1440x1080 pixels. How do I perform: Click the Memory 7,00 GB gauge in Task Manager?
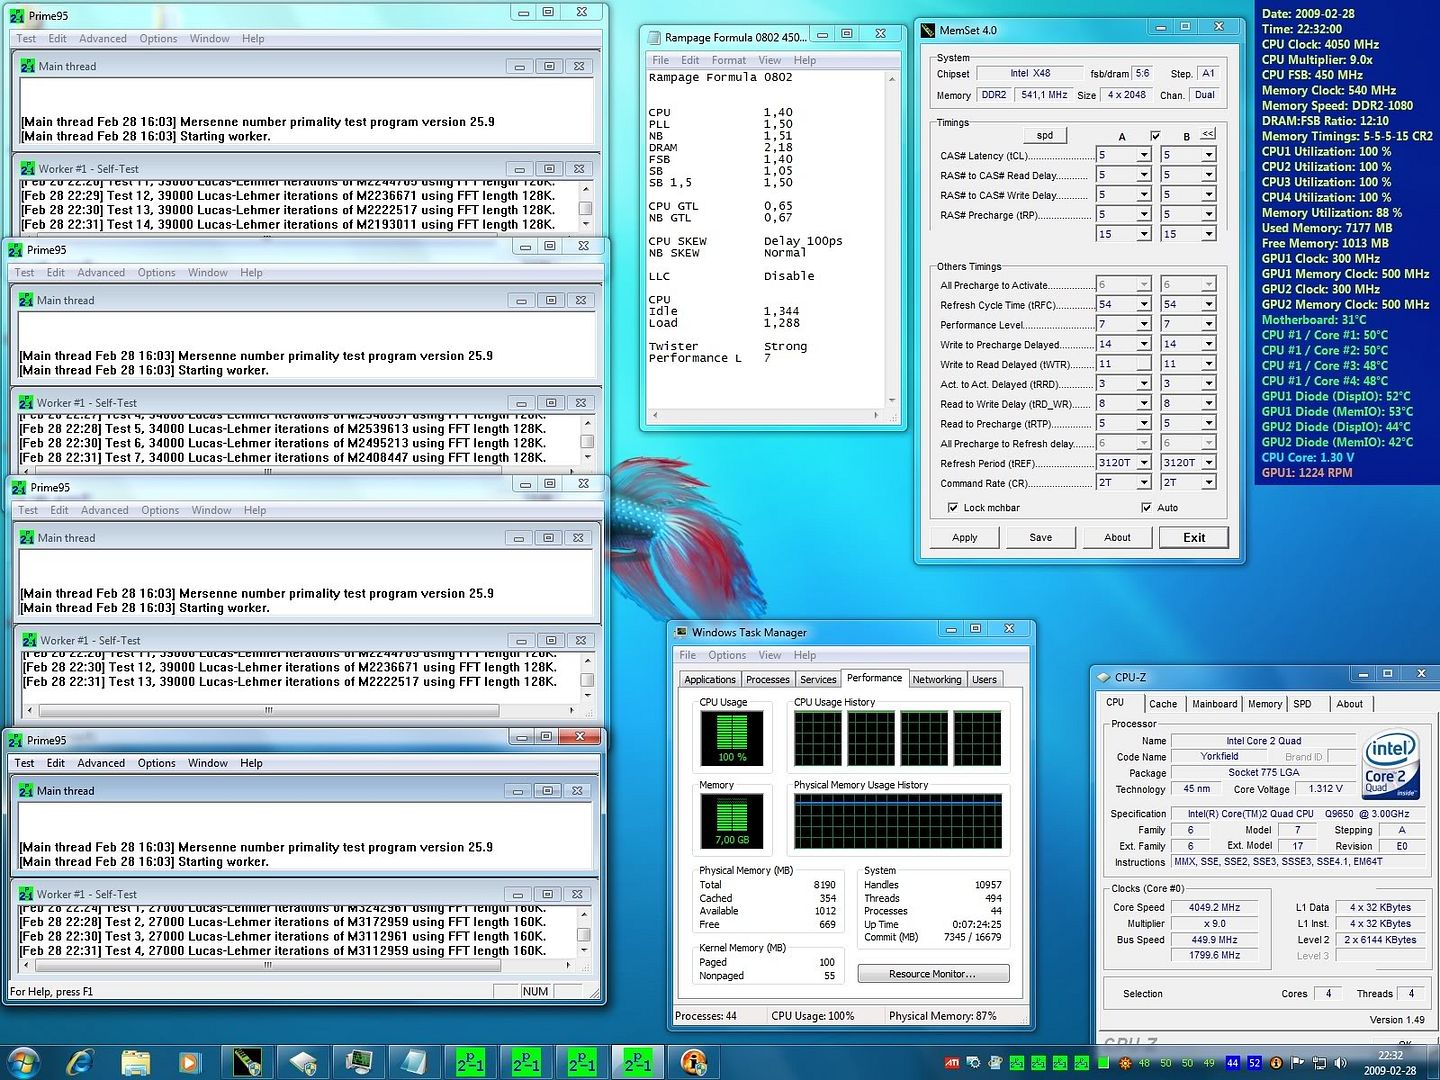tap(732, 821)
